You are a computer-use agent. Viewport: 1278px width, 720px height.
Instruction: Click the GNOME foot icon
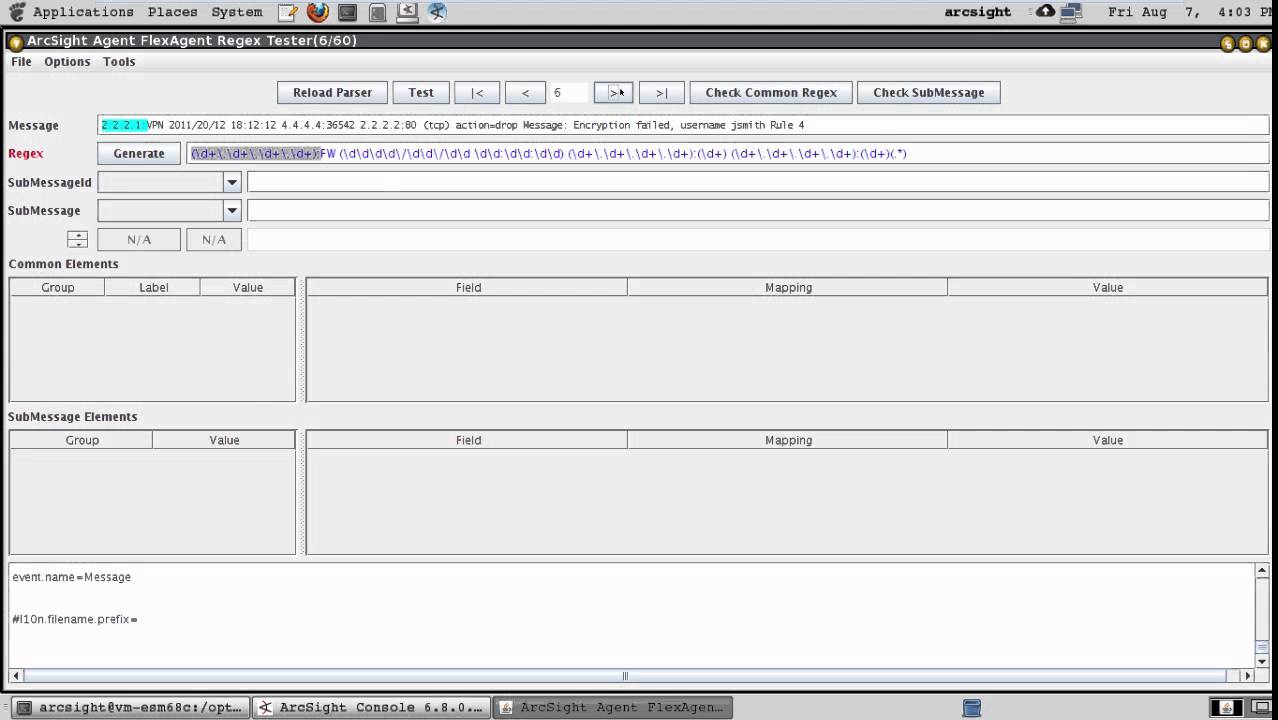[17, 12]
